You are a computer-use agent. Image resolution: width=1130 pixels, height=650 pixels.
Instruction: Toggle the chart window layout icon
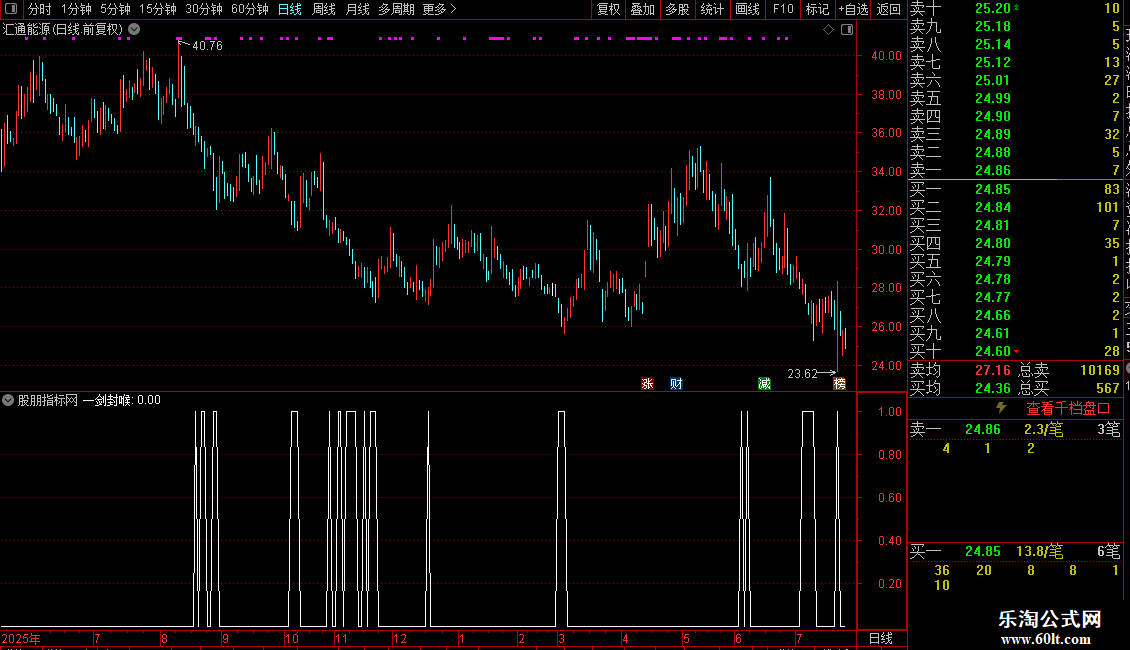[847, 30]
